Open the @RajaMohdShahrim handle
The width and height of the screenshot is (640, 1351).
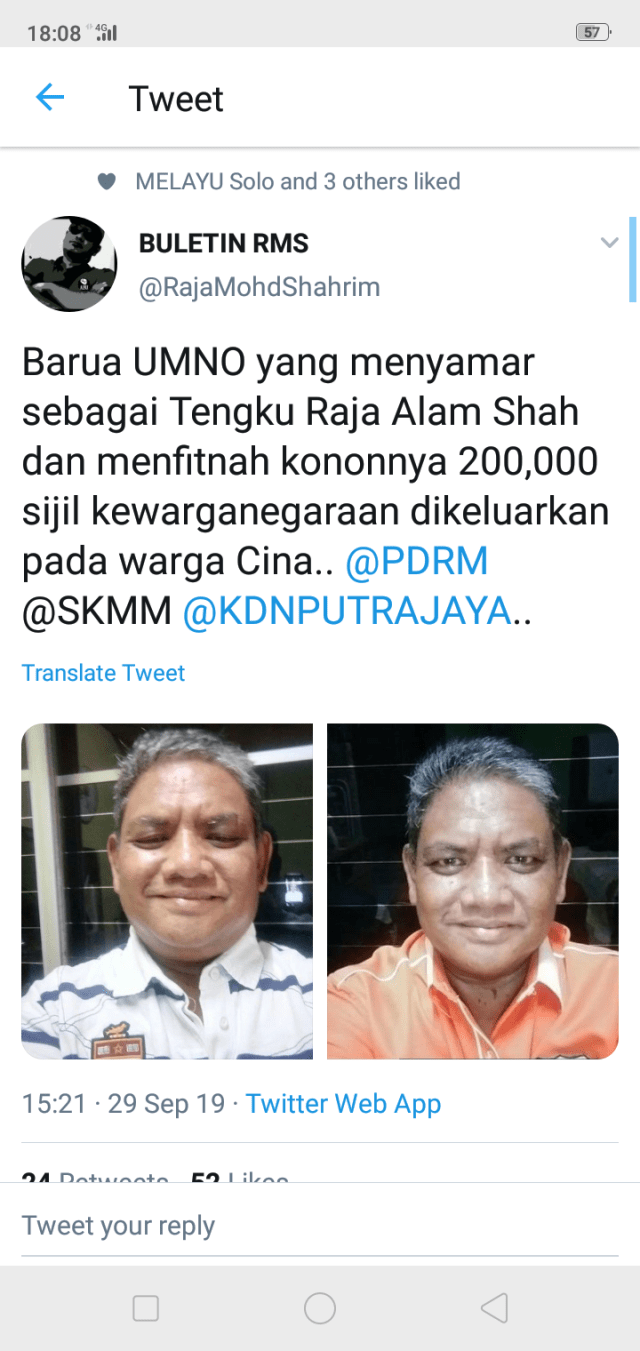click(259, 288)
